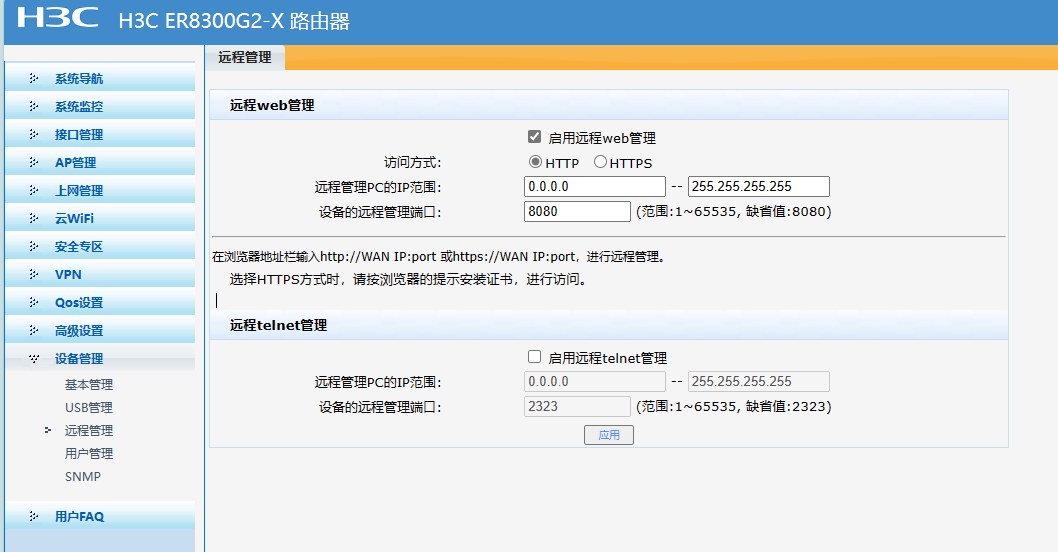The image size is (1058, 552).
Task: Enable 启用远程telnet管理 checkbox
Action: tap(534, 356)
